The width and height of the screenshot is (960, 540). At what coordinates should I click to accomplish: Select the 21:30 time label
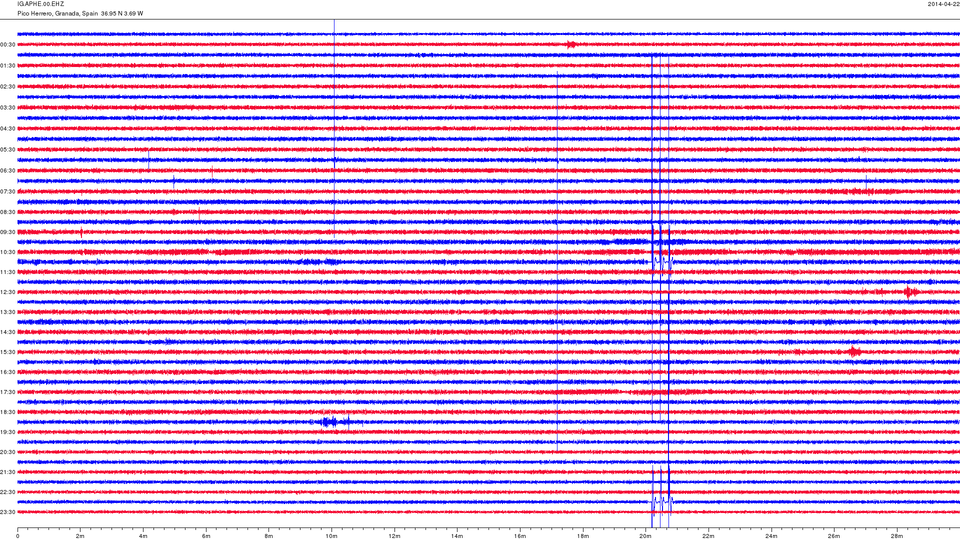click(8, 472)
